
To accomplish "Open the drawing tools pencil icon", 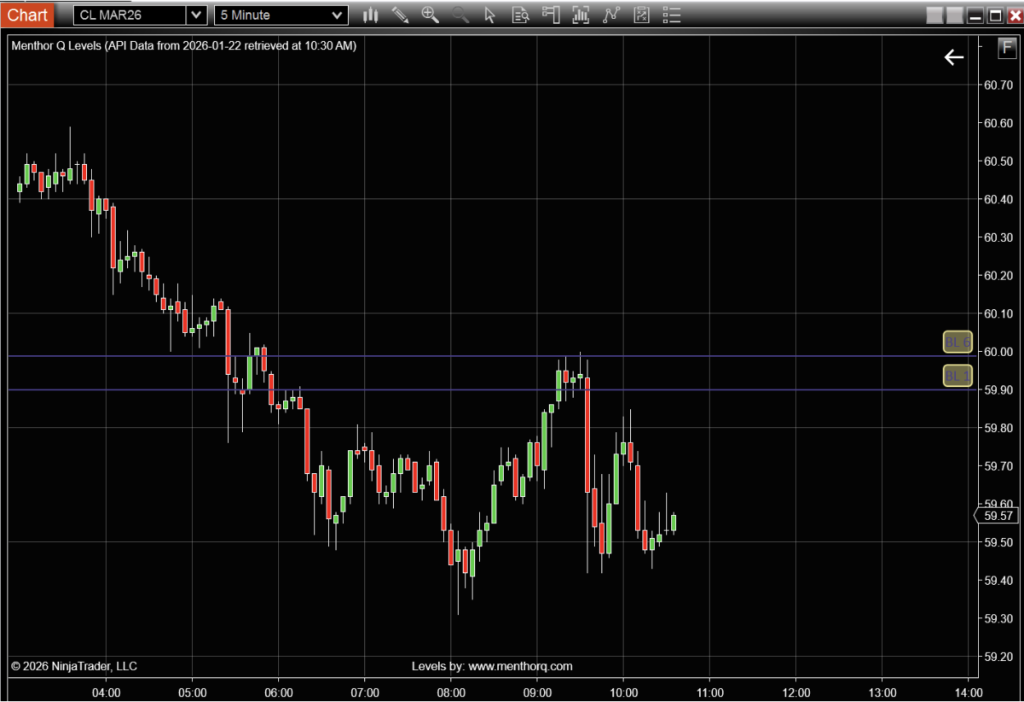I will 400,15.
